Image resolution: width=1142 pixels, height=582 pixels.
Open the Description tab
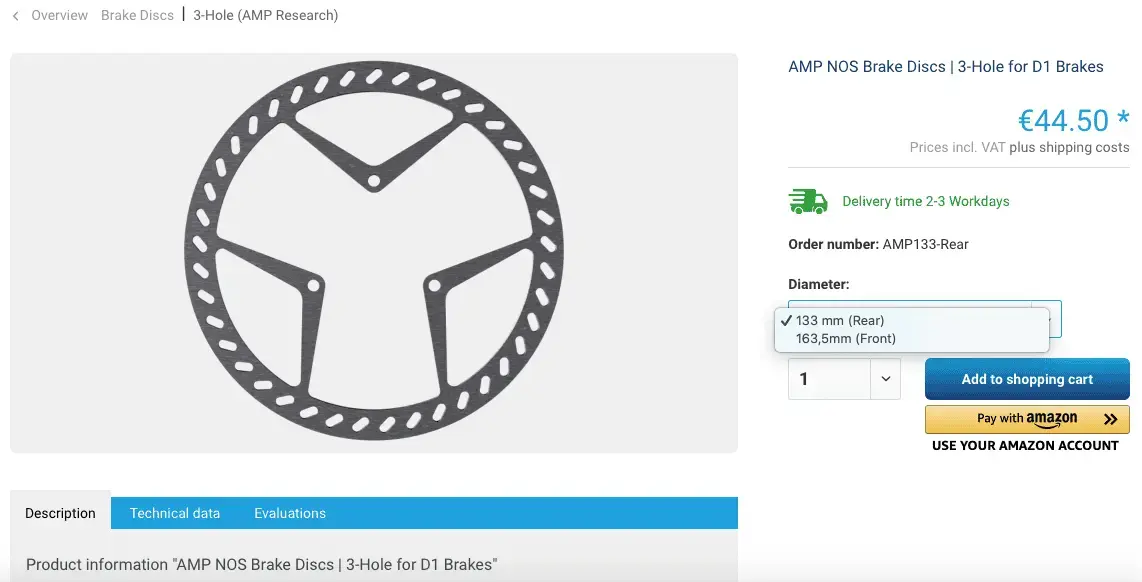click(x=60, y=513)
